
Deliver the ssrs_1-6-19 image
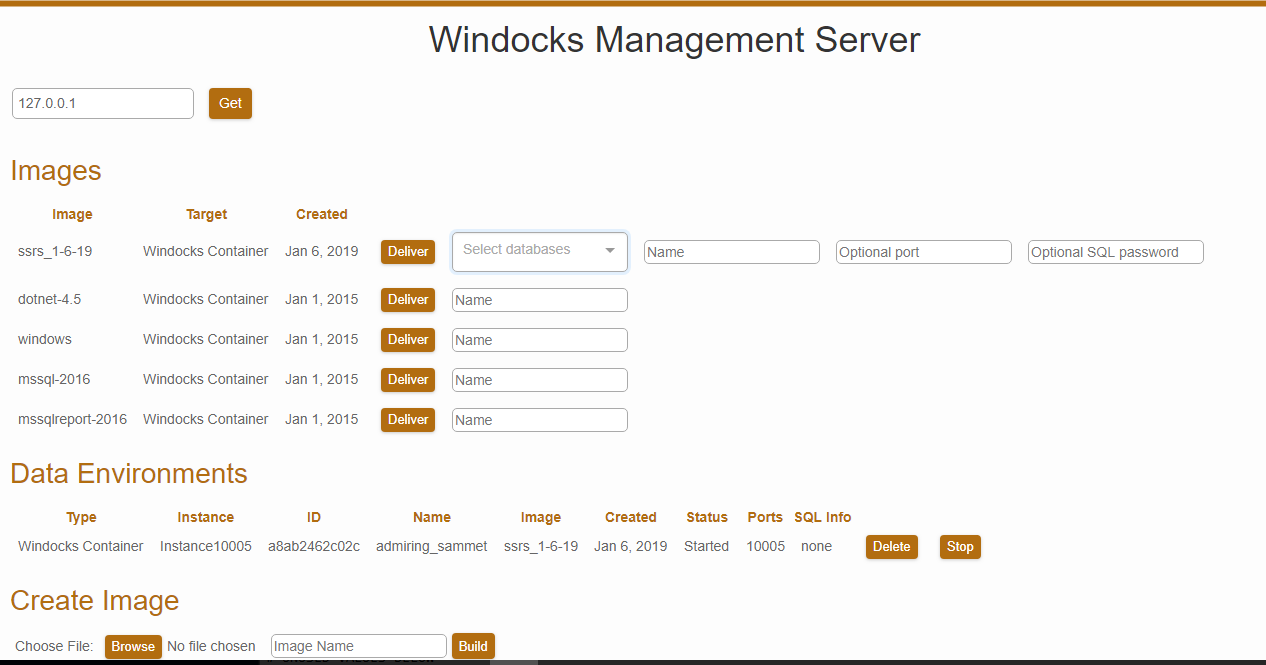tap(408, 251)
